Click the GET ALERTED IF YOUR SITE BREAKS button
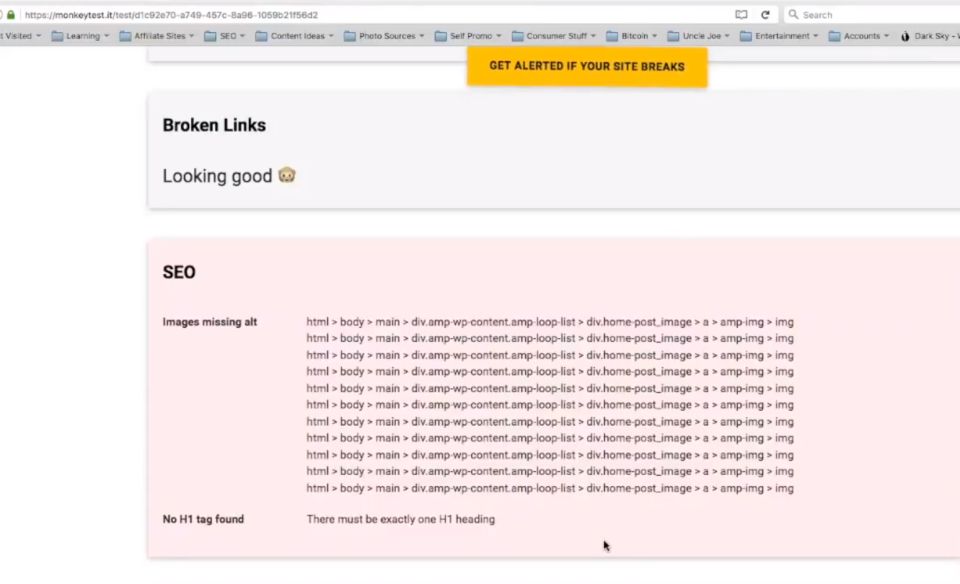Screen dimensions: 960x584 pyautogui.click(x=587, y=66)
